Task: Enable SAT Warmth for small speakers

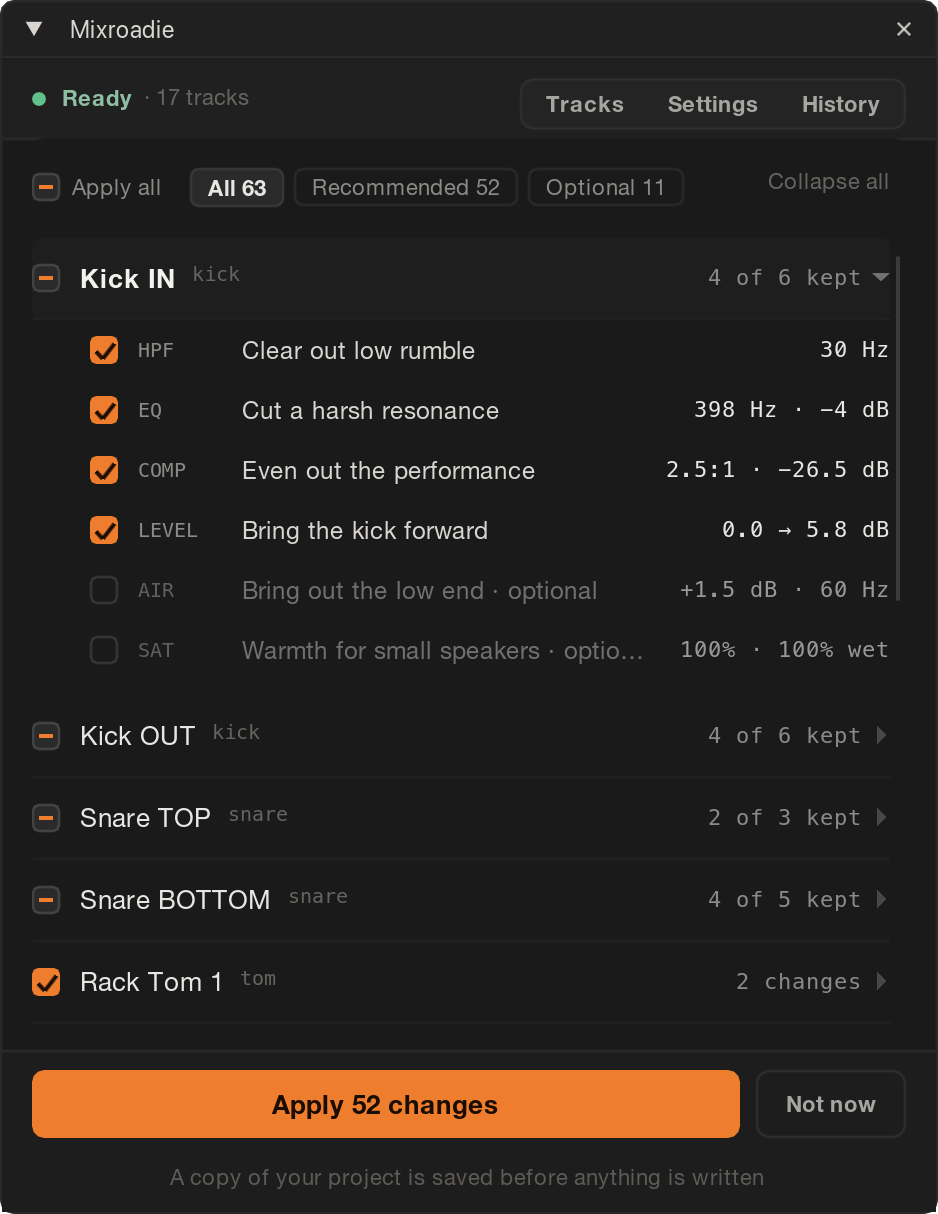Action: (104, 650)
